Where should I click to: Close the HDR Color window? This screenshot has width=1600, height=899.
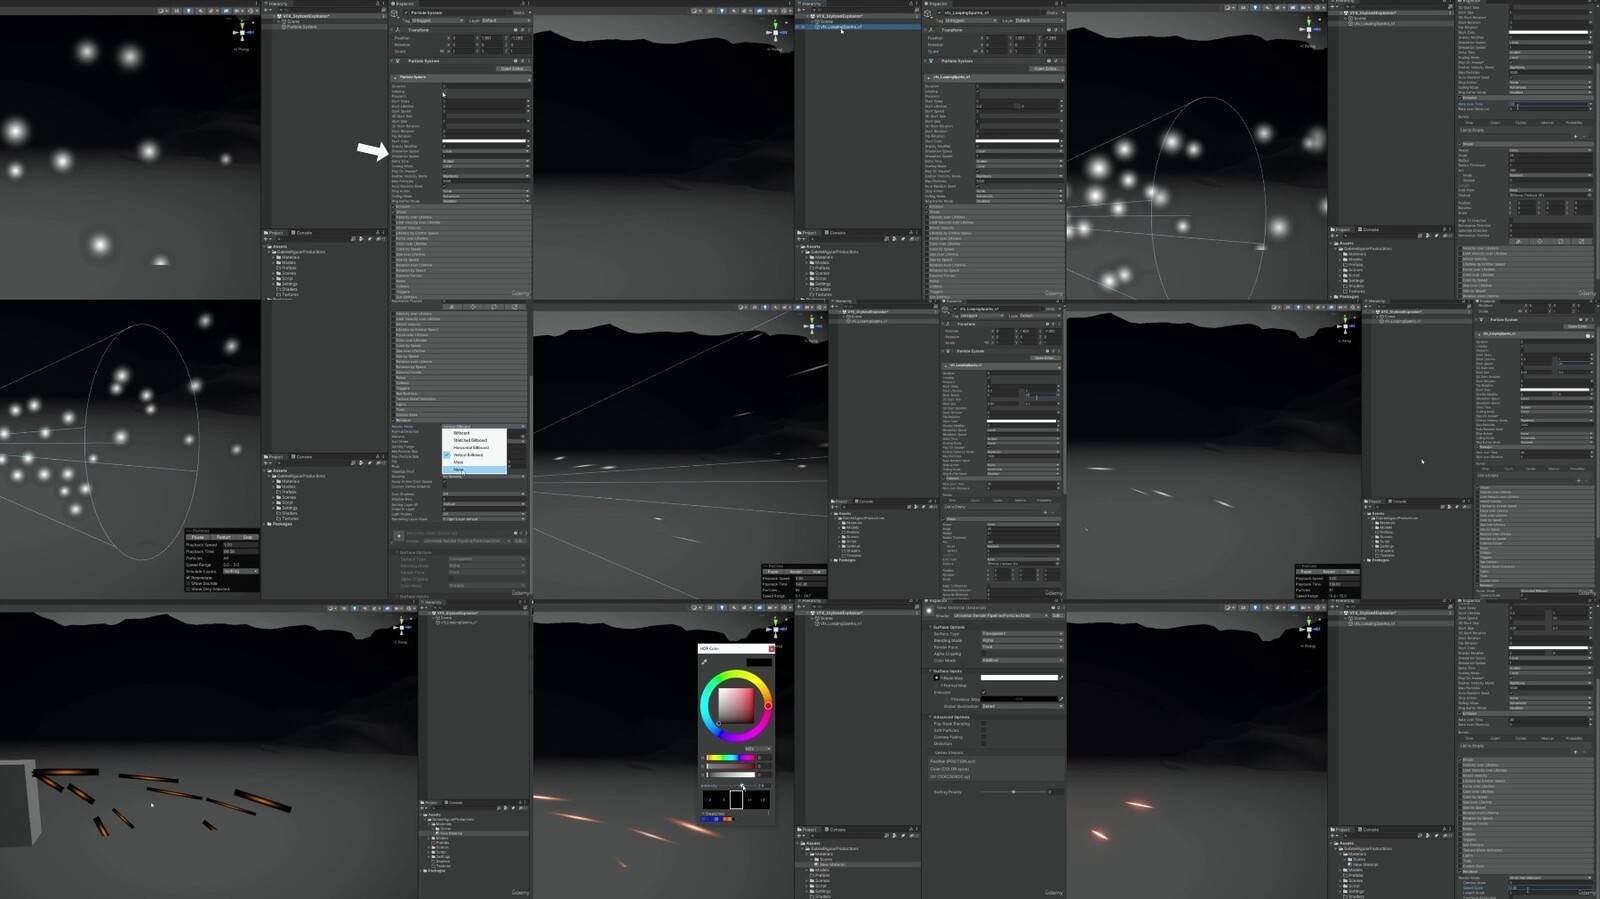770,649
